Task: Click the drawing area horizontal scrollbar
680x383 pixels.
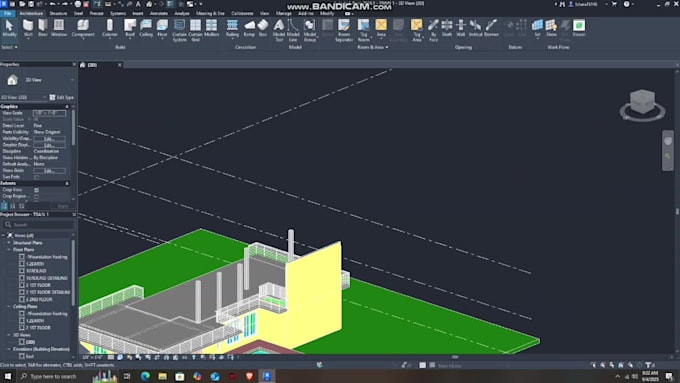Action: click(454, 357)
